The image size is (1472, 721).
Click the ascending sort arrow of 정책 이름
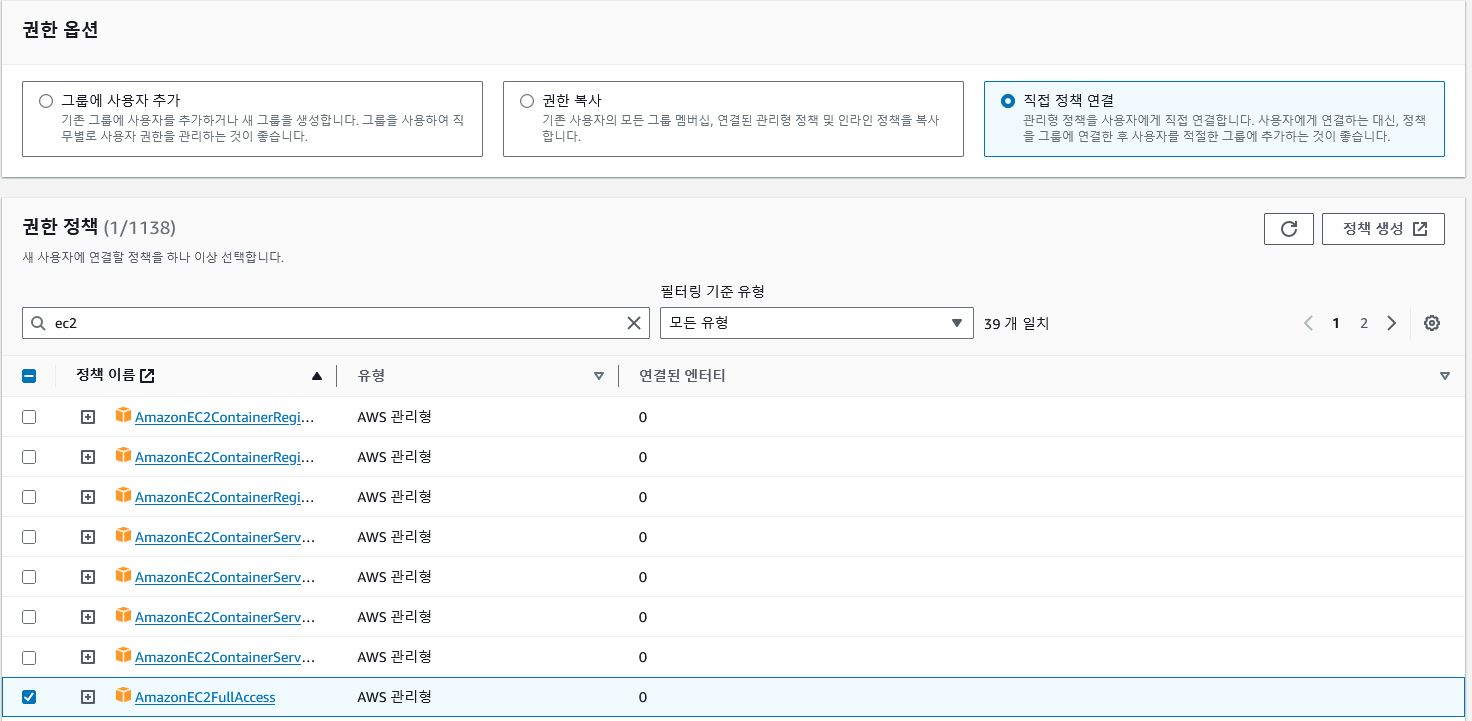[317, 376]
